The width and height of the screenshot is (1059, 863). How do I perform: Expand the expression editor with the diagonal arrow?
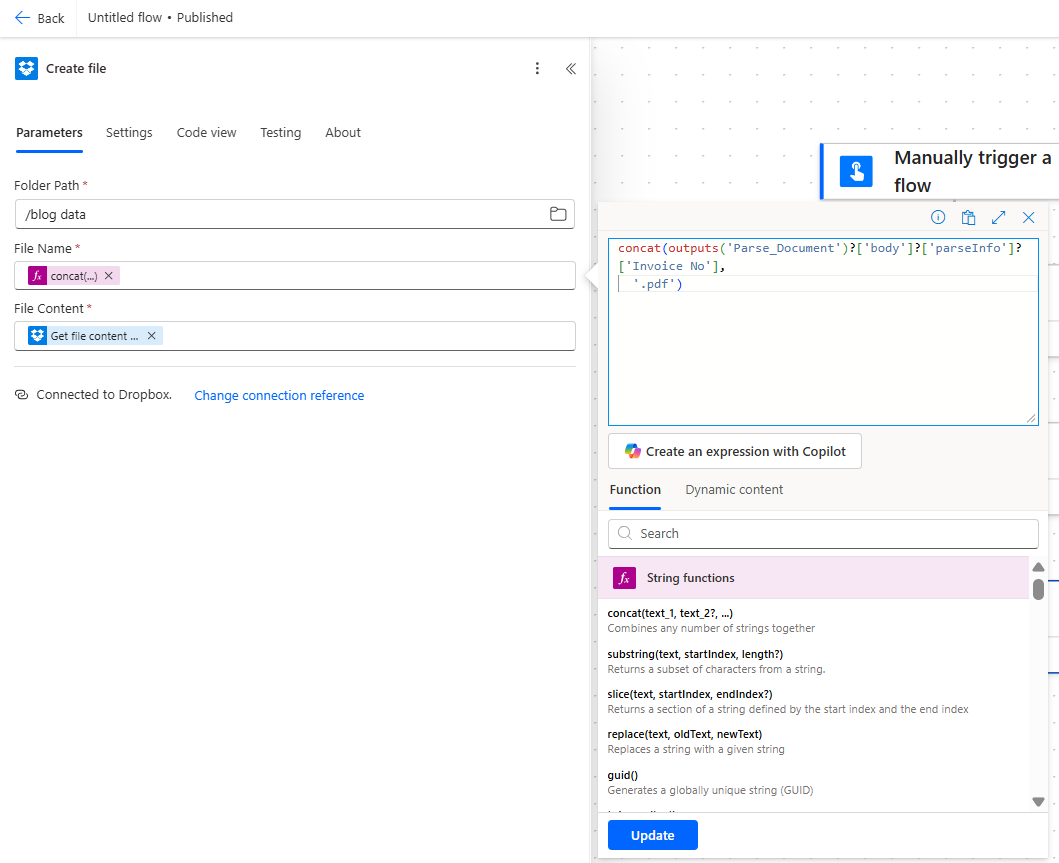[x=998, y=217]
